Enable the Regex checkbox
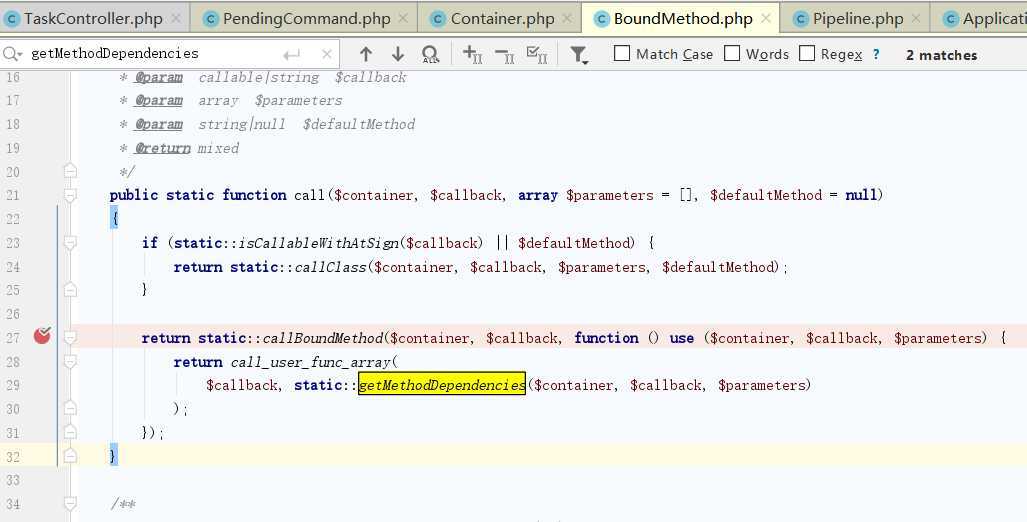The width and height of the screenshot is (1027, 522). point(807,54)
